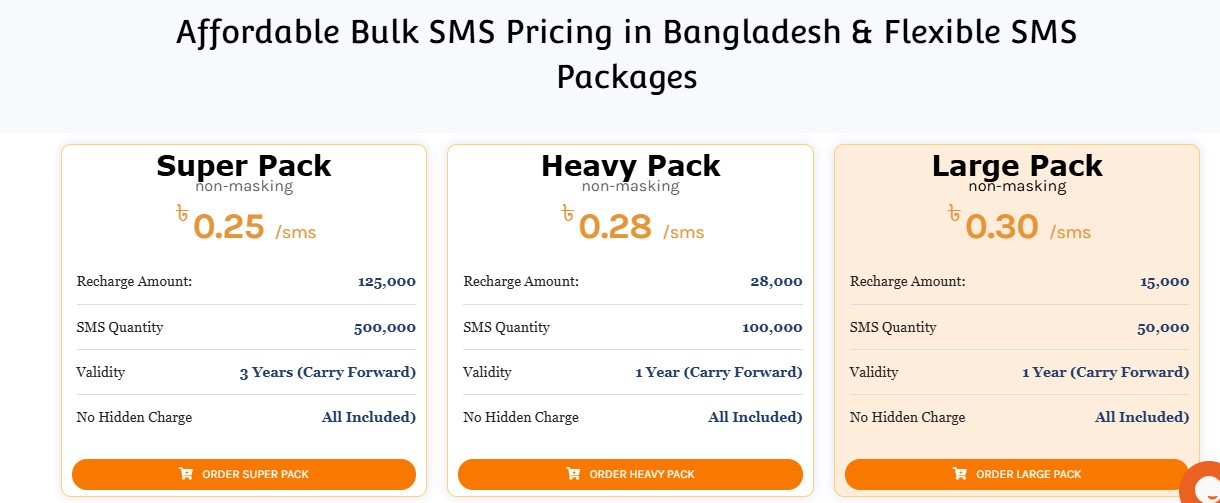The width and height of the screenshot is (1220, 503).
Task: Click the cart icon in Order Super Pack
Action: tap(186, 474)
